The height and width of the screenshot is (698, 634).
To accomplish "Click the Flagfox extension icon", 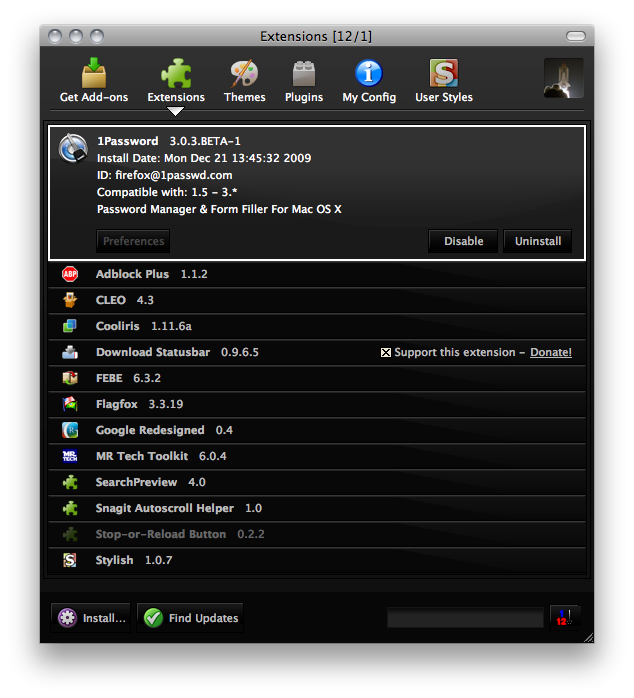I will (x=70, y=404).
